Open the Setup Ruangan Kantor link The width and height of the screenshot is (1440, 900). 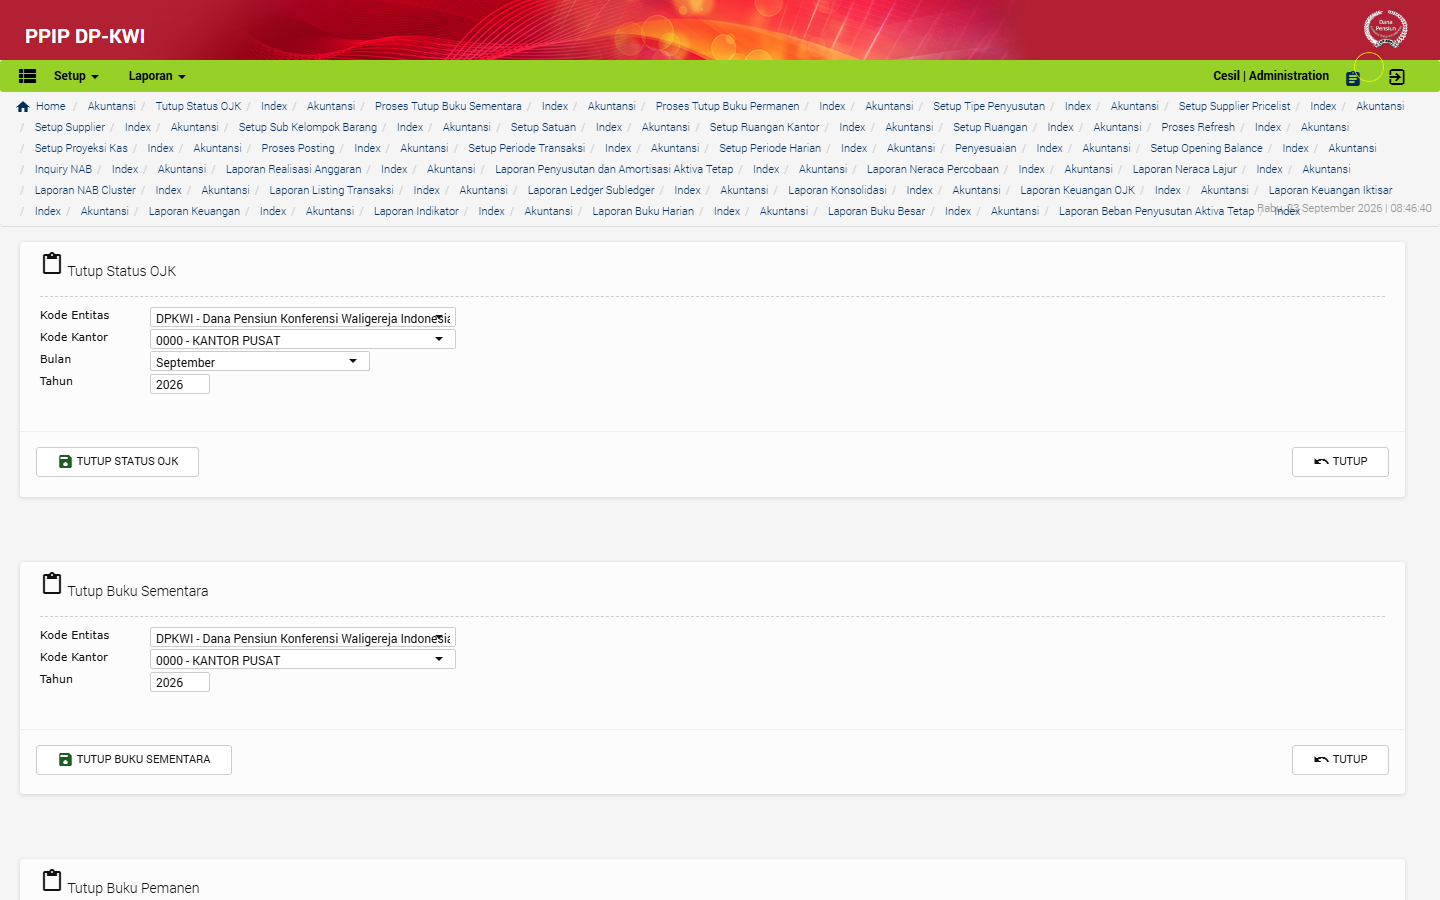click(x=764, y=127)
